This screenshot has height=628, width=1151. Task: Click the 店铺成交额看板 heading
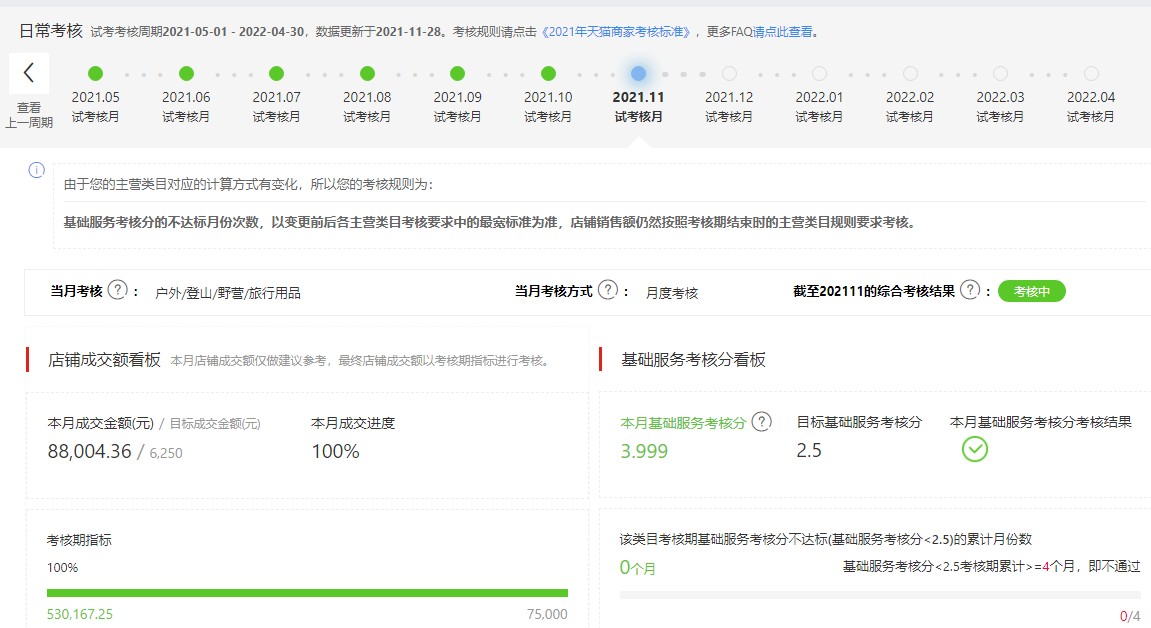click(104, 359)
